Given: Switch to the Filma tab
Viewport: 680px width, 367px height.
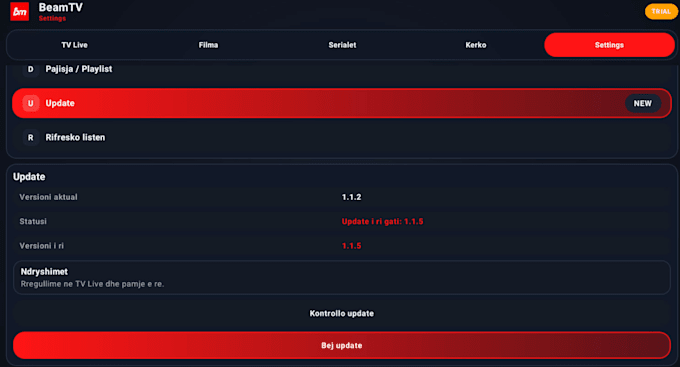Looking at the screenshot, I should click(x=208, y=45).
